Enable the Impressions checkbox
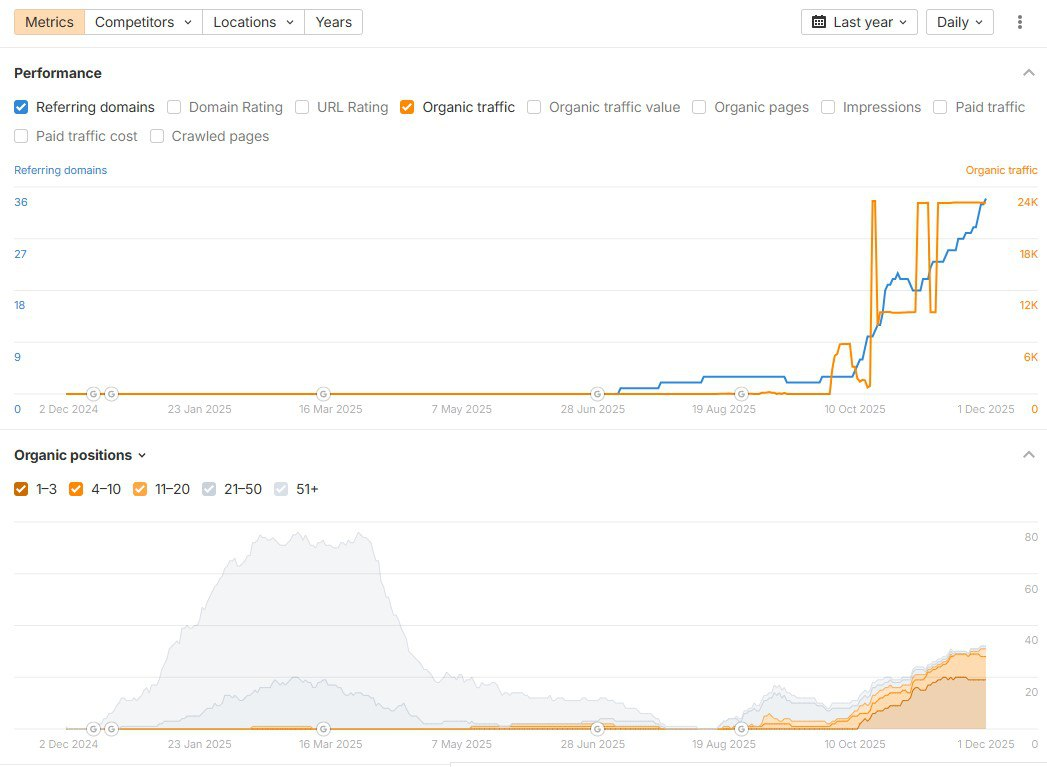Screen dimensions: 1047x767 click(x=828, y=107)
